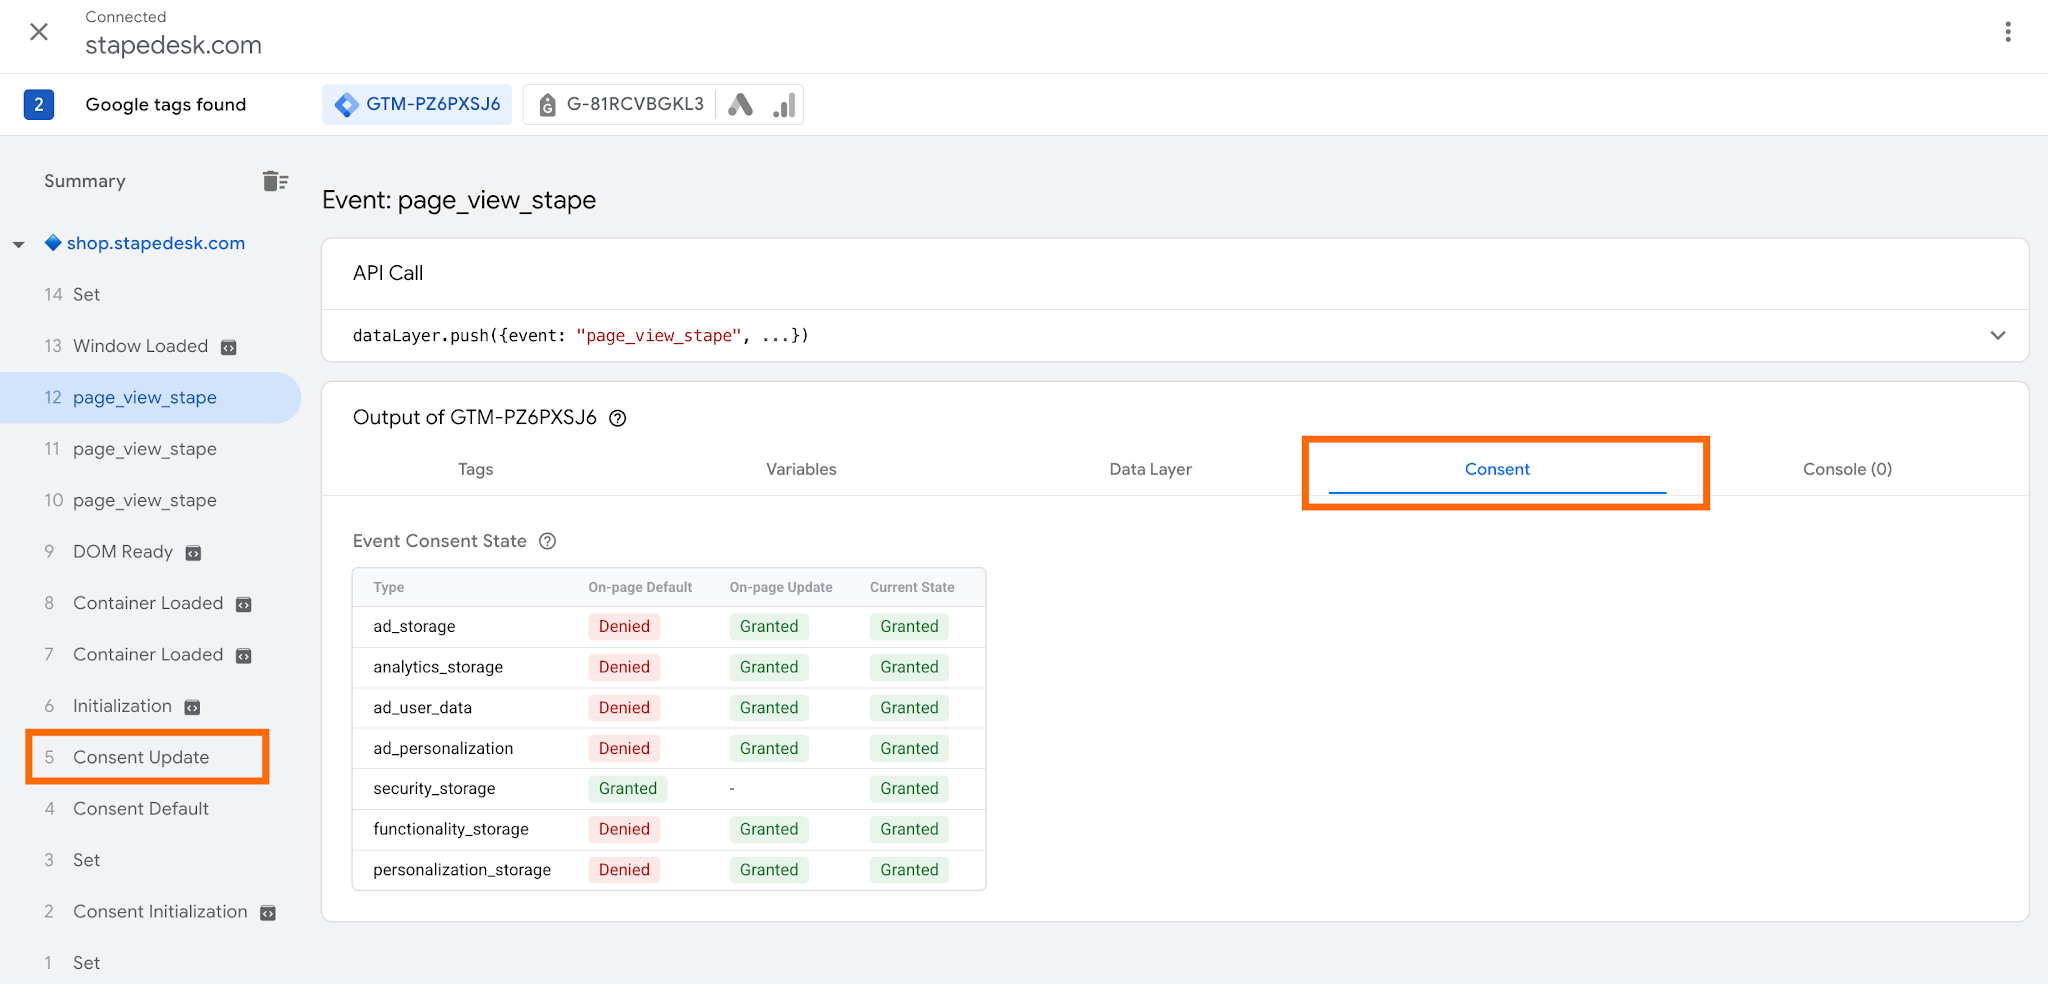
Task: Switch to the Tags tab
Action: [x=476, y=469]
